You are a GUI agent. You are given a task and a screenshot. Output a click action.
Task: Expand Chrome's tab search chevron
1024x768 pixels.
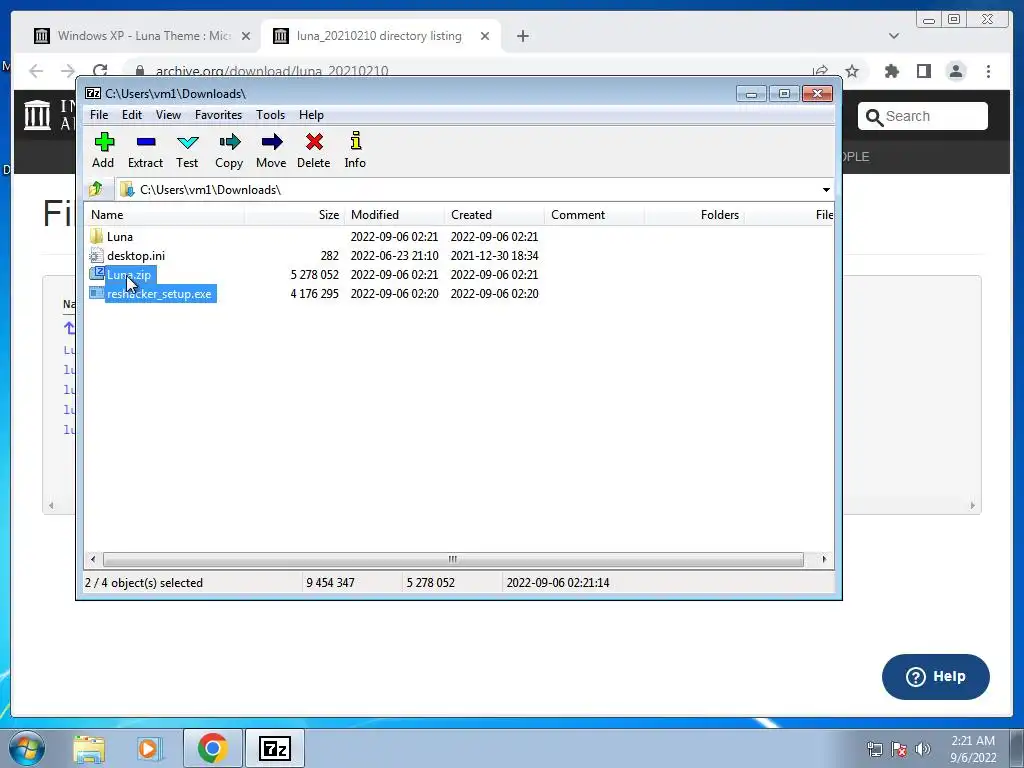pos(894,36)
